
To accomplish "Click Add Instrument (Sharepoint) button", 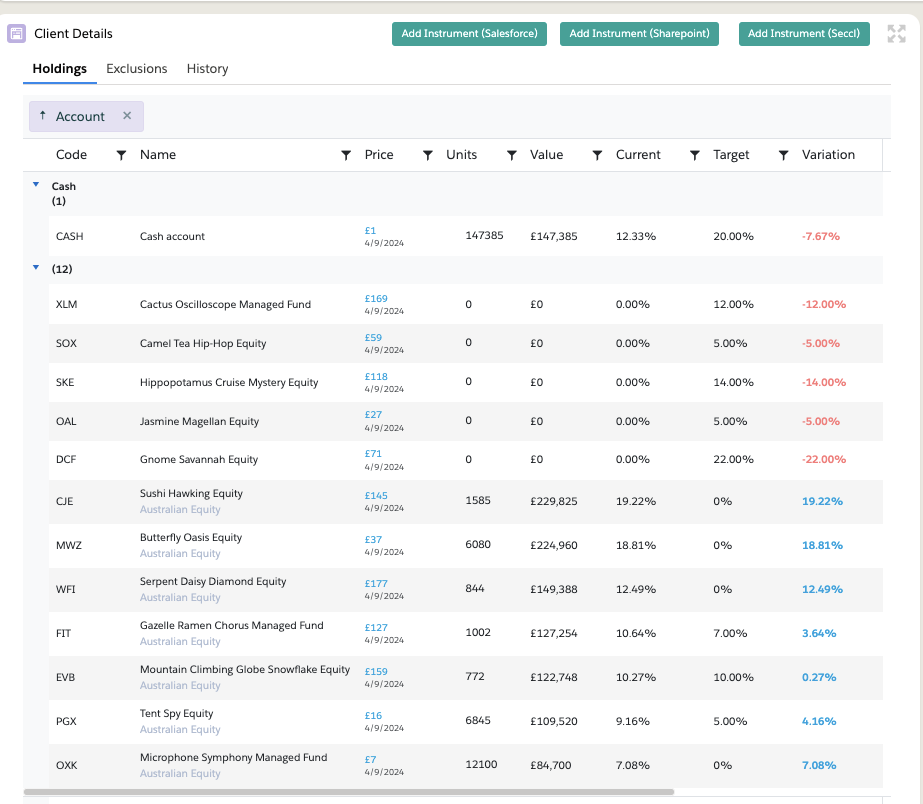I will click(639, 34).
